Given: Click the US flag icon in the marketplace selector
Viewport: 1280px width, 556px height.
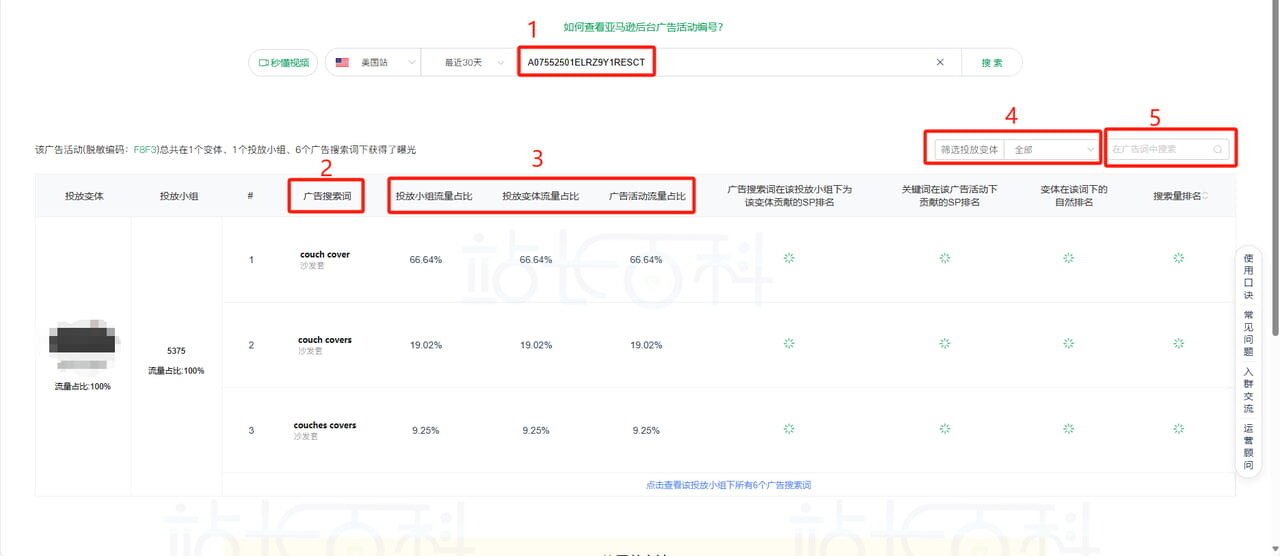Looking at the screenshot, I should 342,62.
